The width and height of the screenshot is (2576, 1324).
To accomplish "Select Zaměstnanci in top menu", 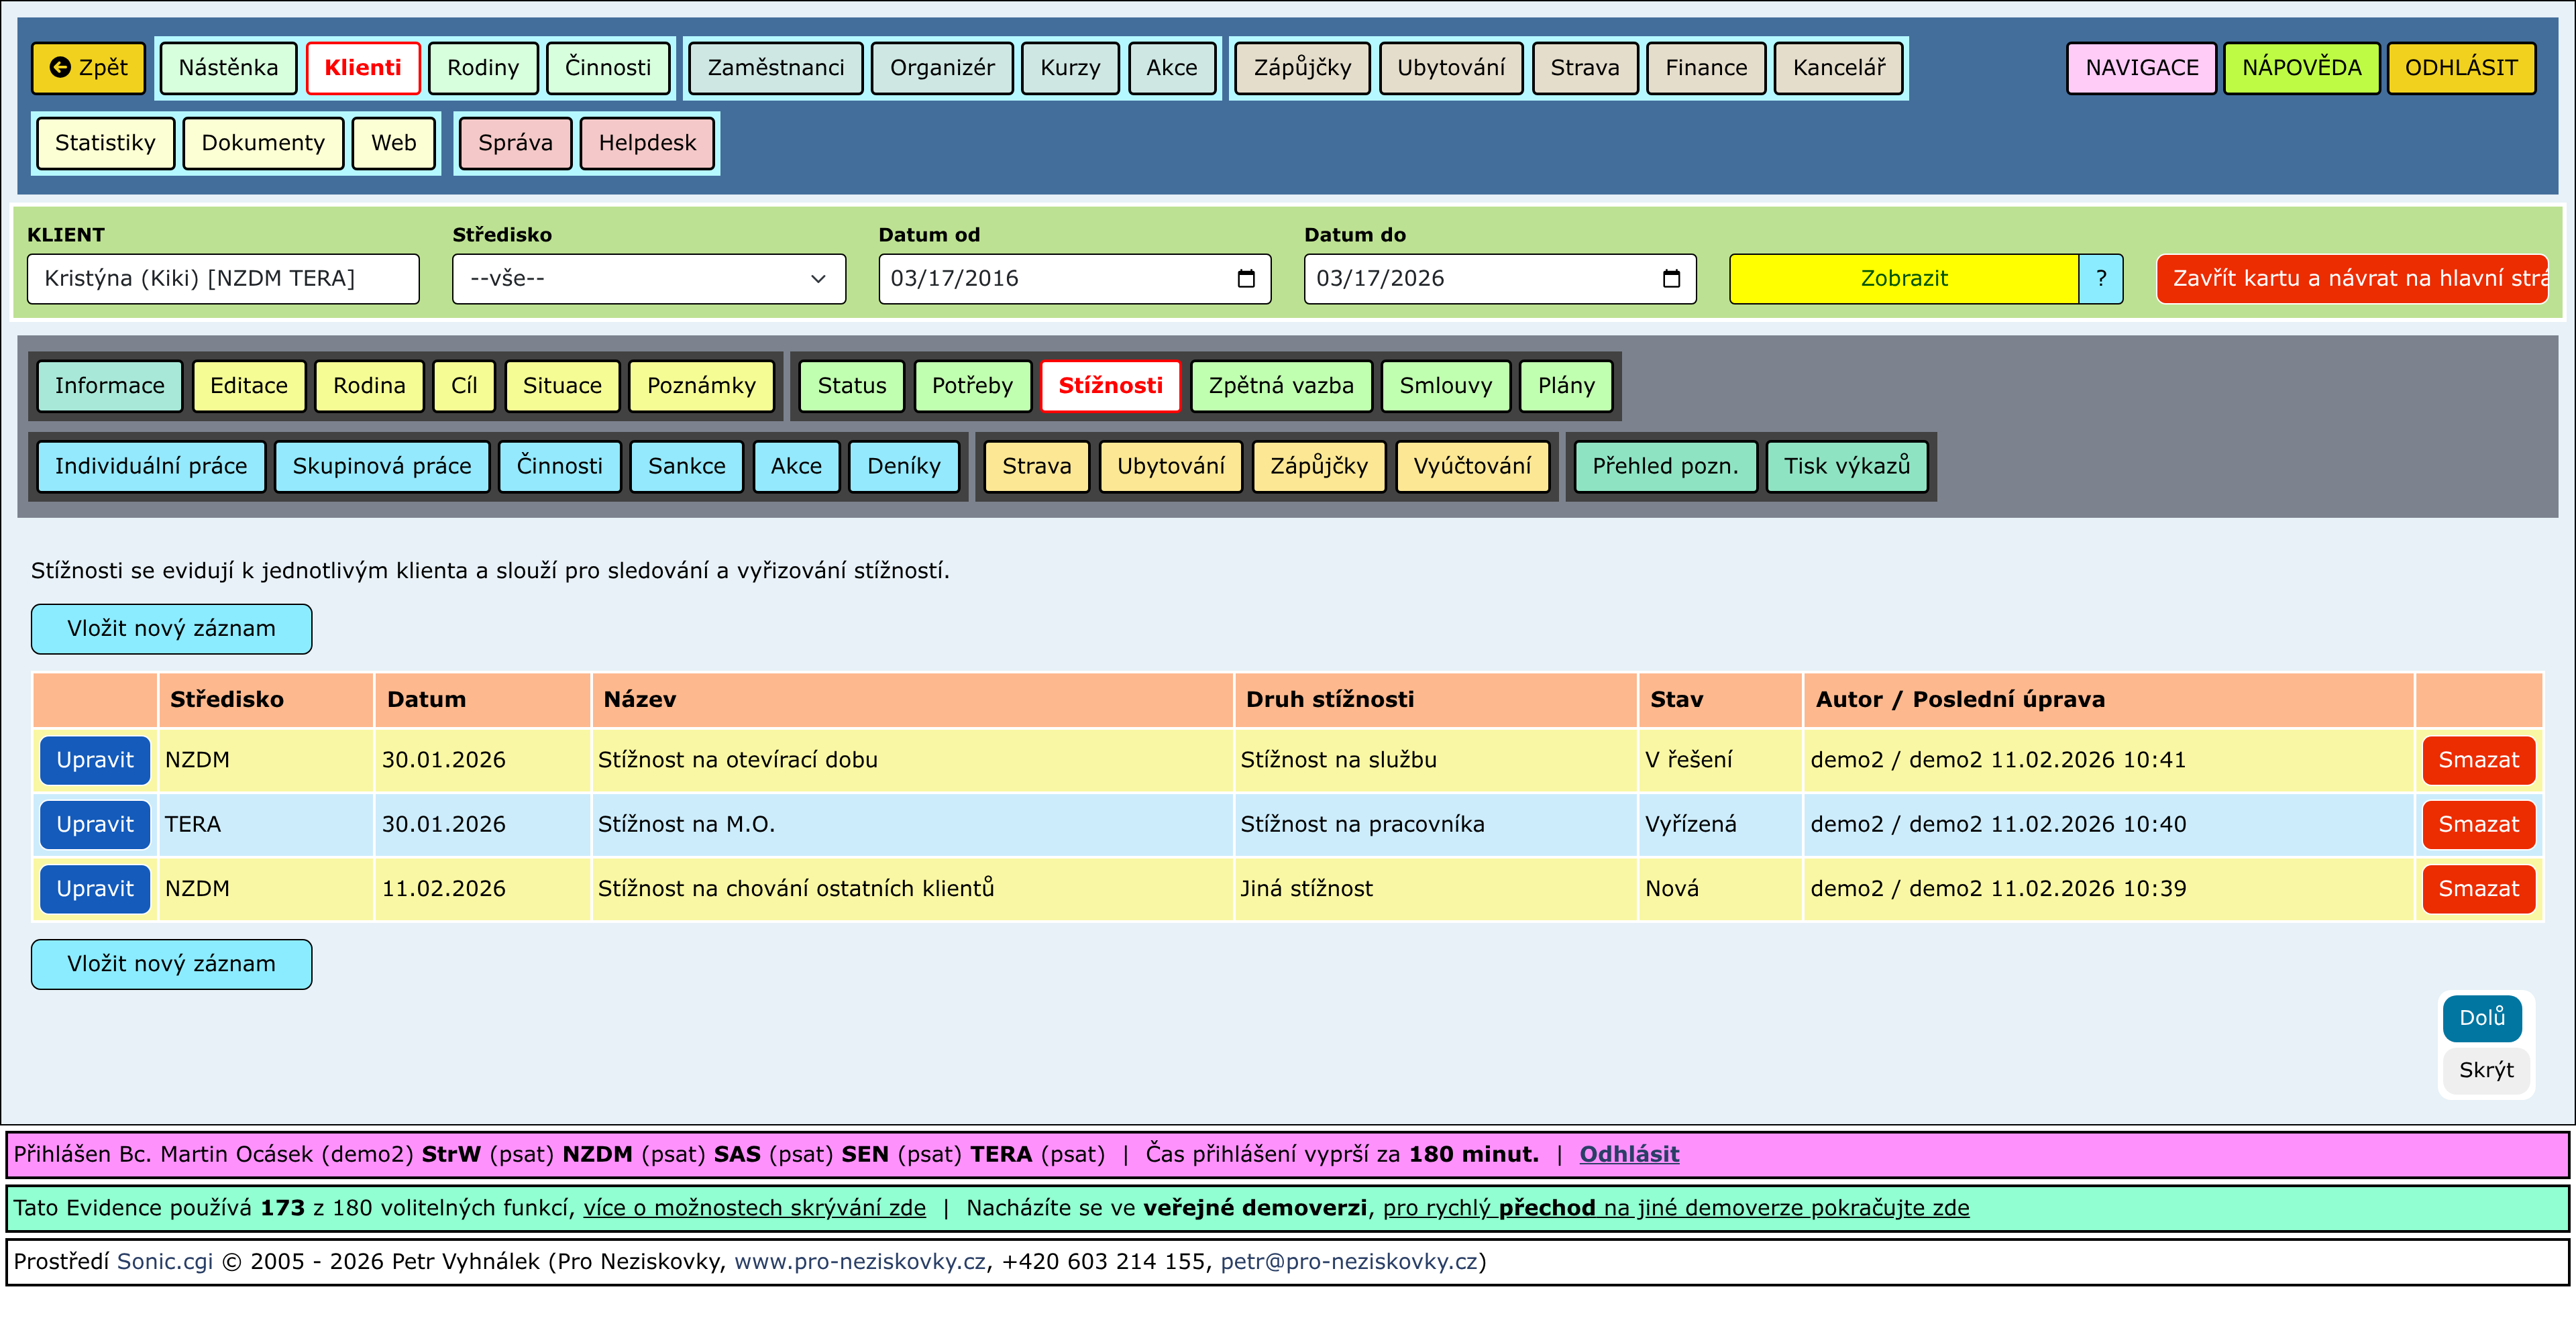I will pos(775,68).
